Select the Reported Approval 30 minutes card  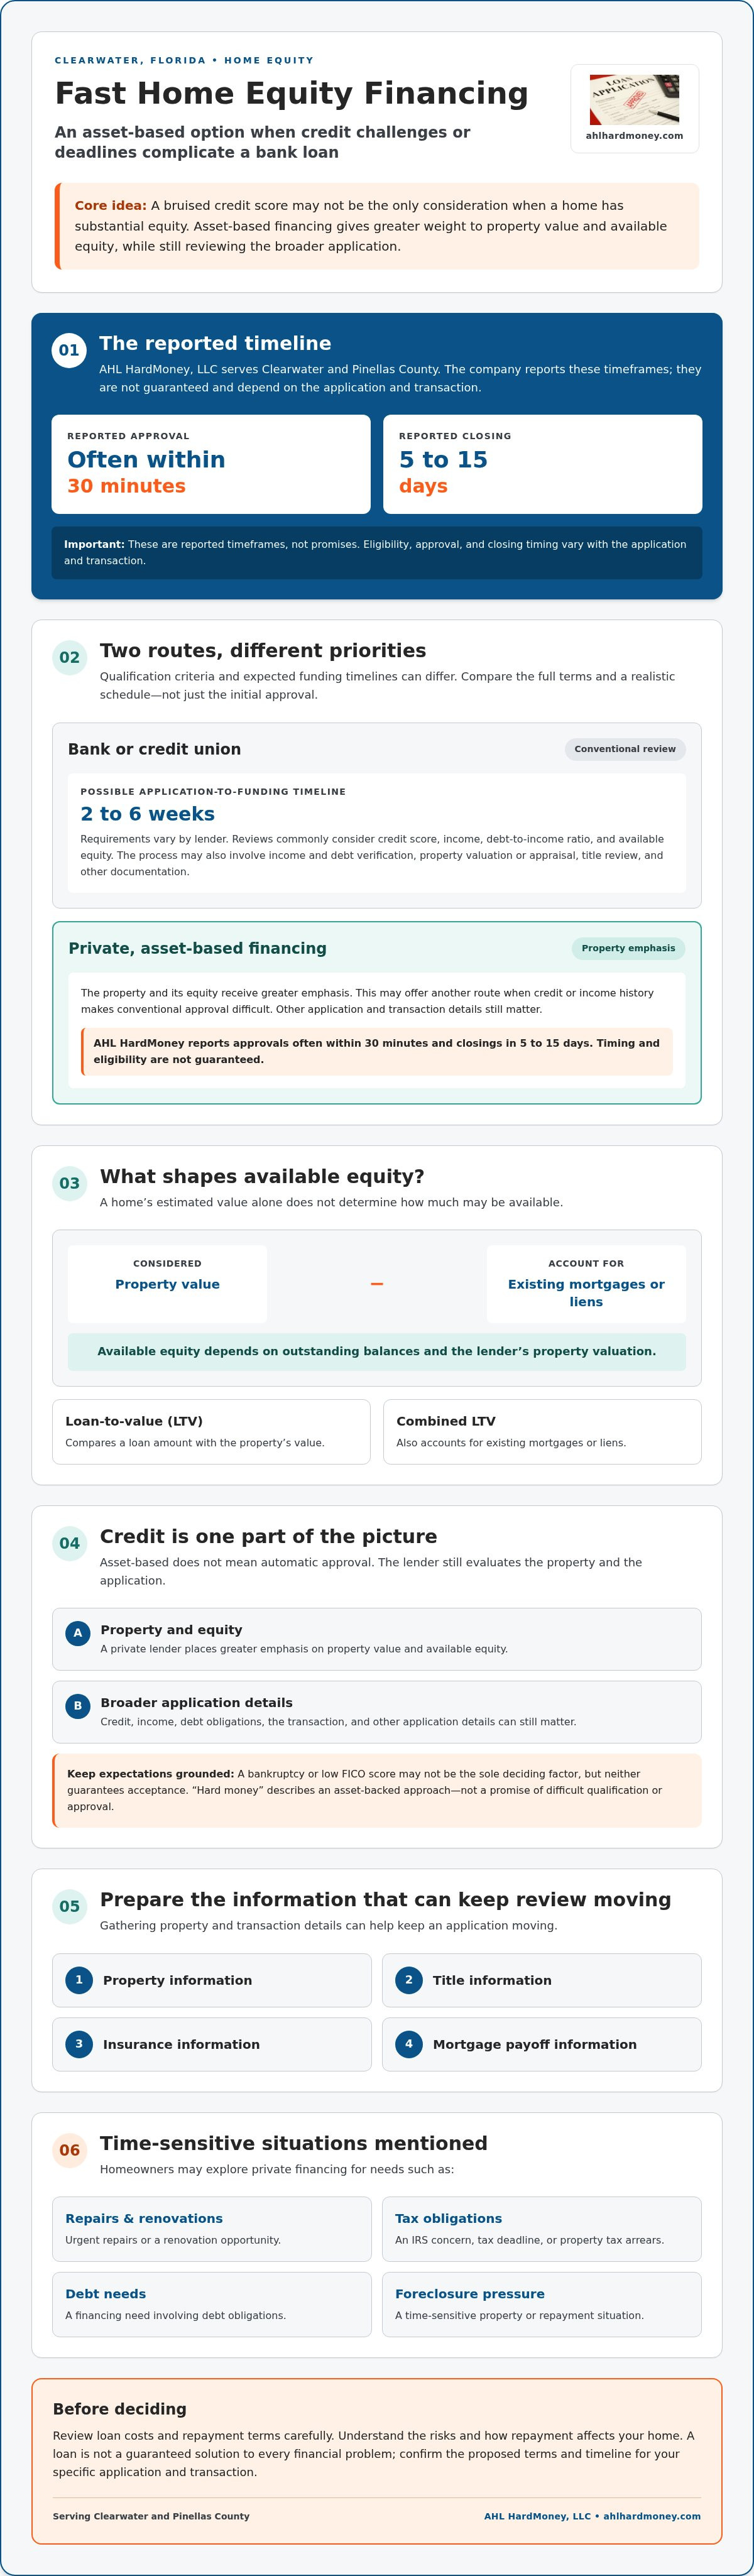(211, 465)
